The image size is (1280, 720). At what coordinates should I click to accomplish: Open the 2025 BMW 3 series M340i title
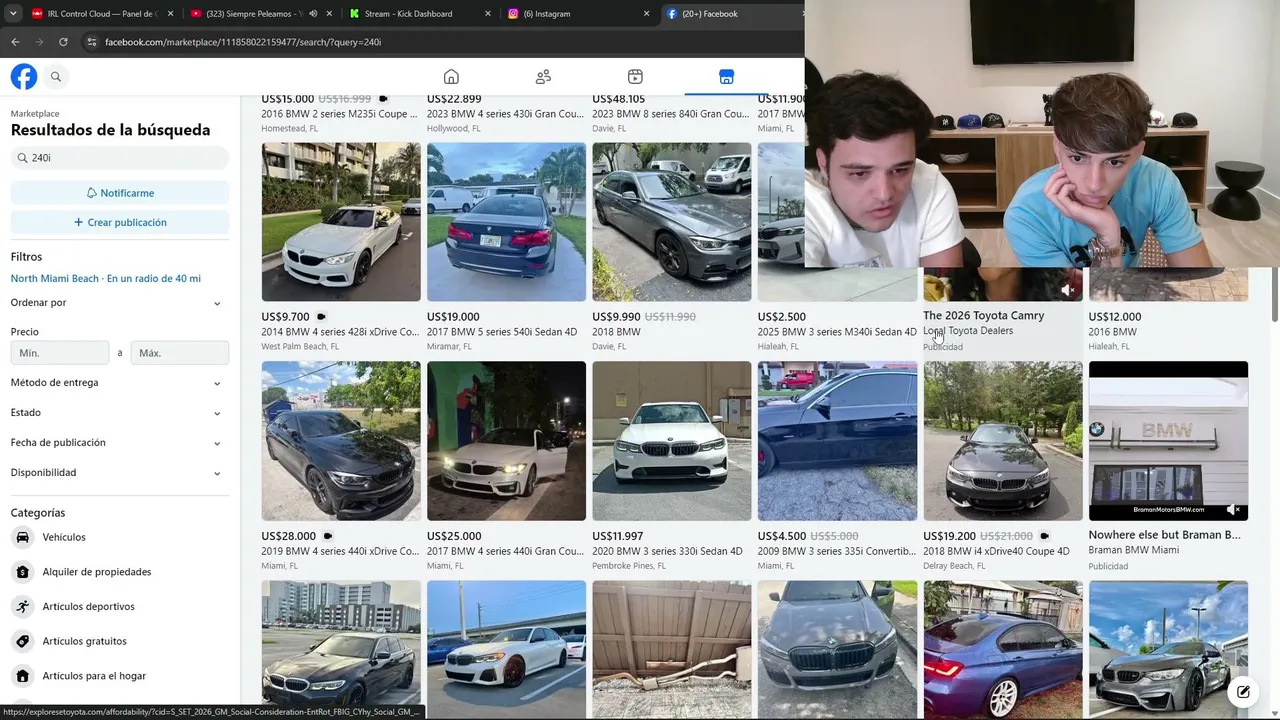pyautogui.click(x=837, y=332)
